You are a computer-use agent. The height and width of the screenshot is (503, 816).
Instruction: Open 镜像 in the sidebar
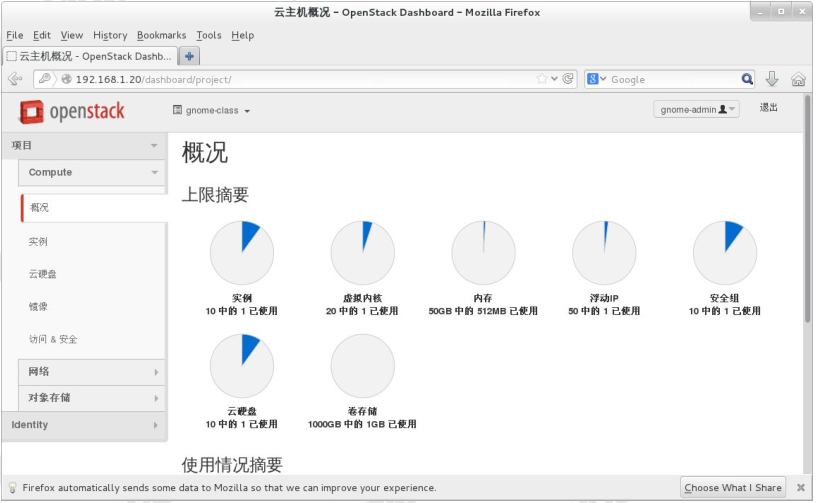pyautogui.click(x=38, y=307)
